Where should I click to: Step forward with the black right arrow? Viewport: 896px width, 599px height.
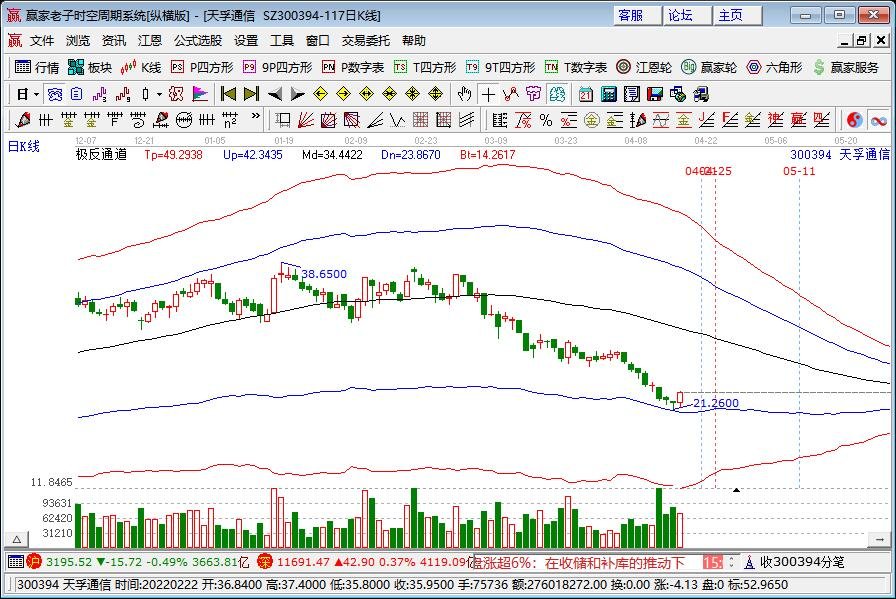[297, 94]
